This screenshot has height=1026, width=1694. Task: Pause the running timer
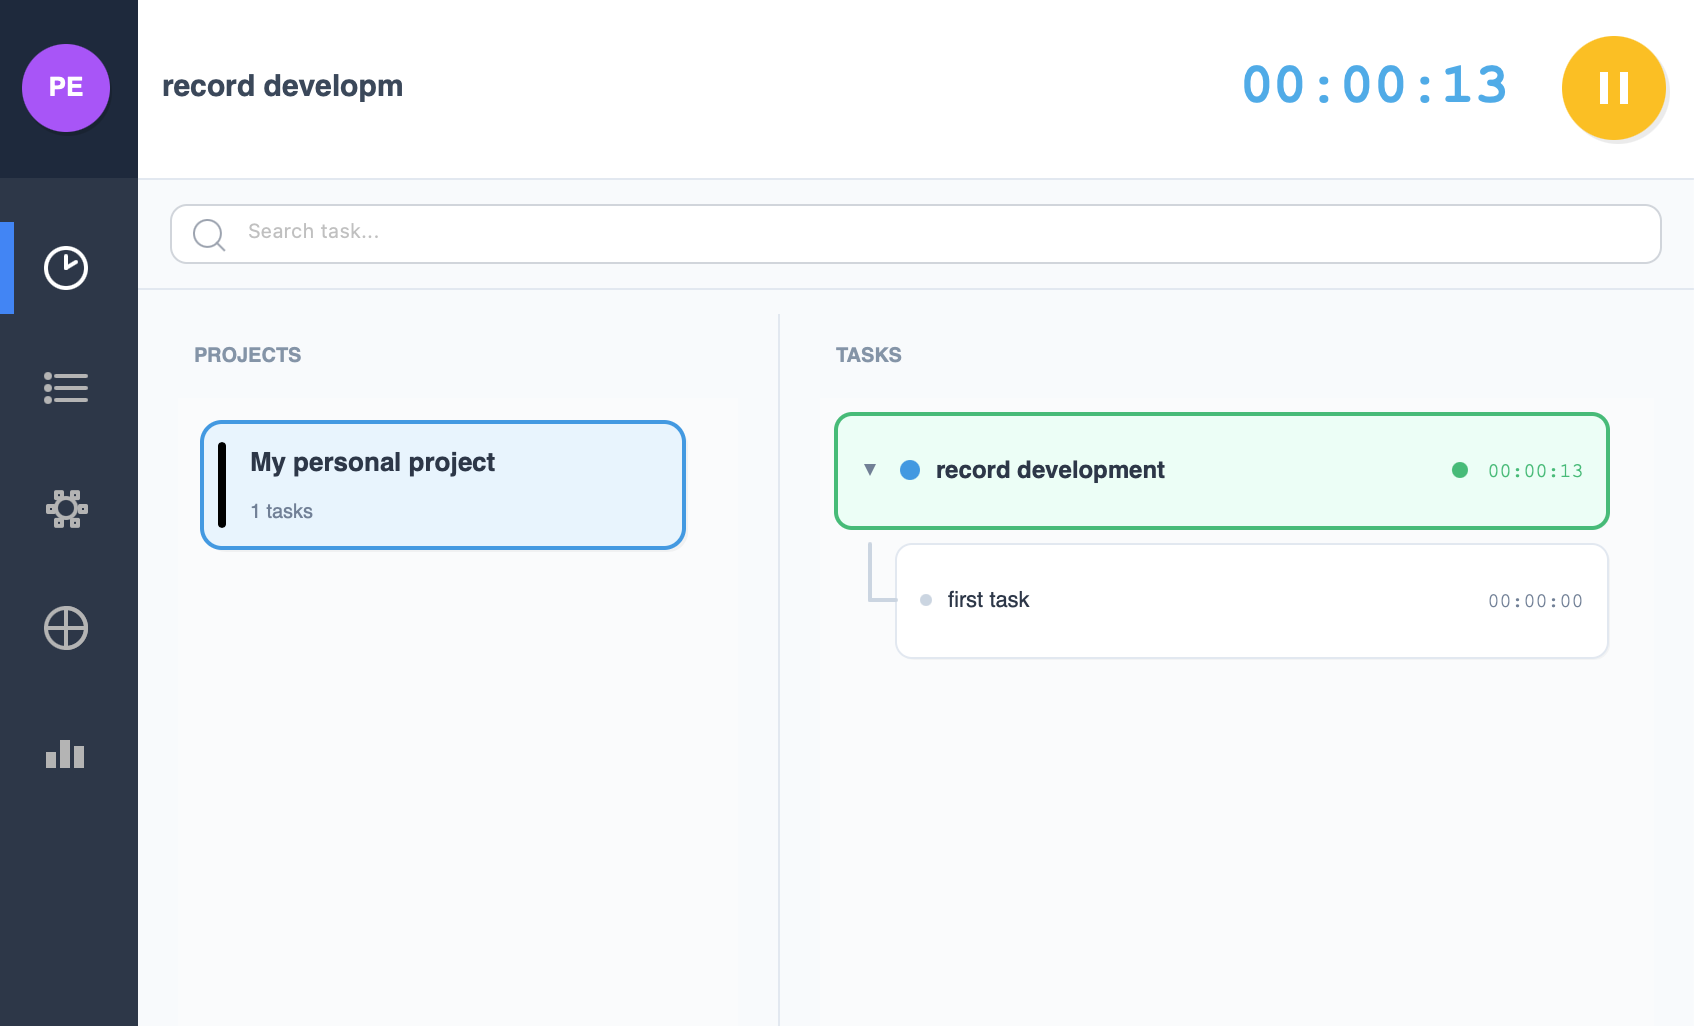pos(1613,88)
